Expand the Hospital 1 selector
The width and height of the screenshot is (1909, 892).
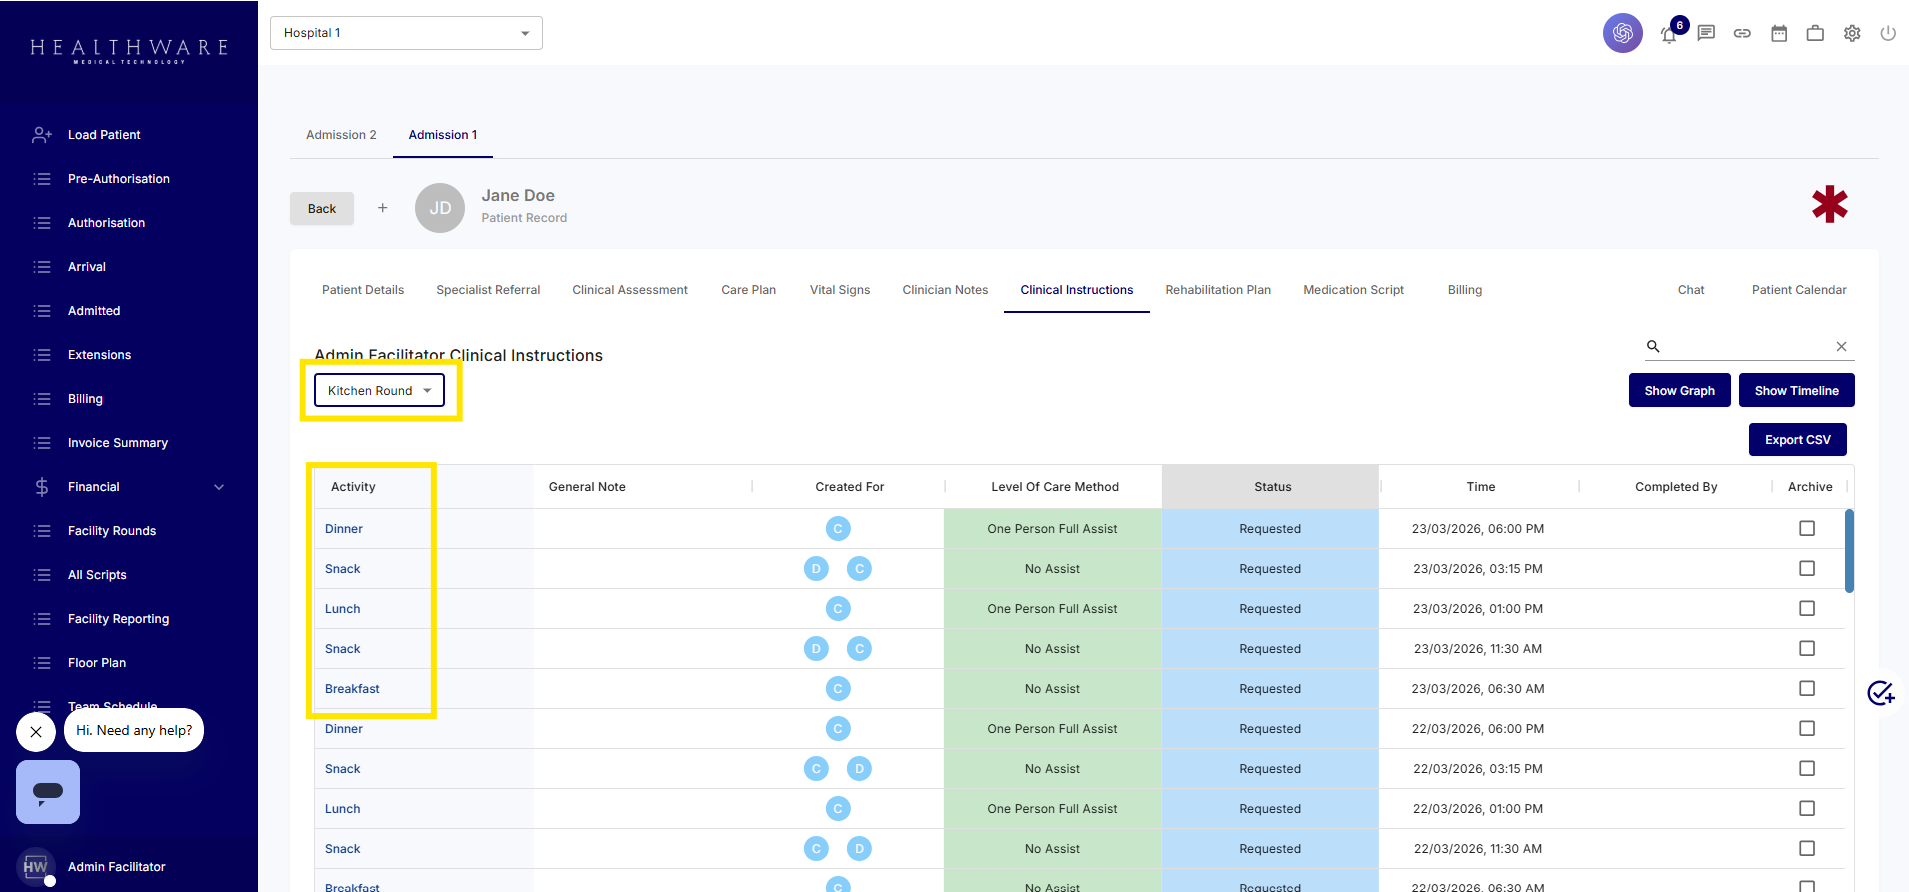[406, 33]
